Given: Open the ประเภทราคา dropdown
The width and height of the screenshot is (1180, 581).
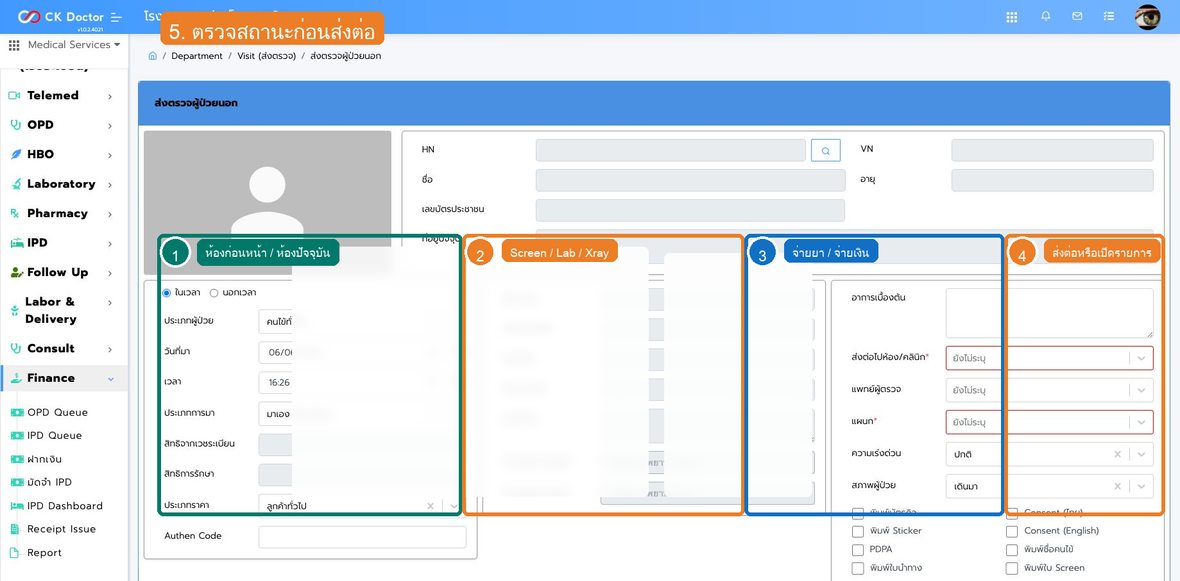Looking at the screenshot, I should [x=362, y=506].
